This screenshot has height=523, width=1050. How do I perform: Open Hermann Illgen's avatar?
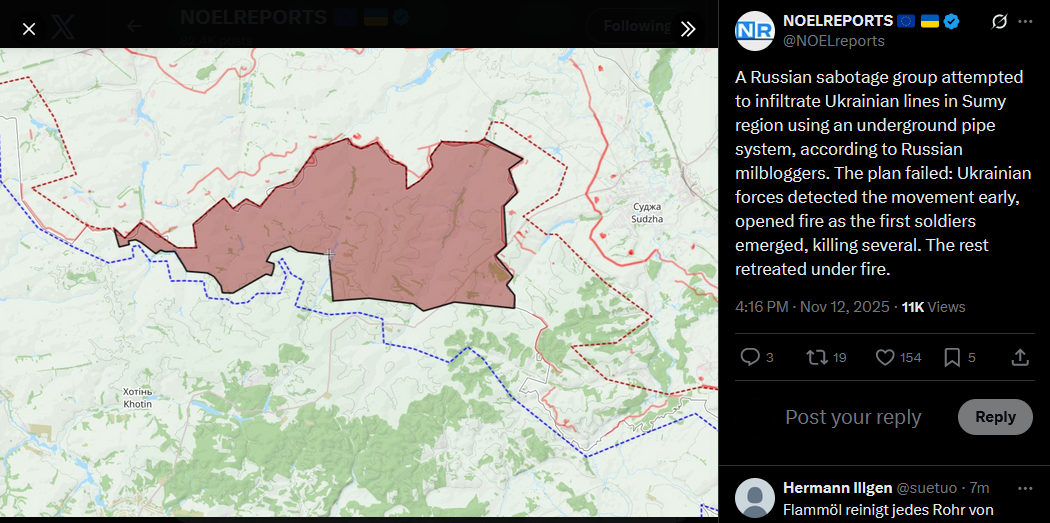point(755,498)
